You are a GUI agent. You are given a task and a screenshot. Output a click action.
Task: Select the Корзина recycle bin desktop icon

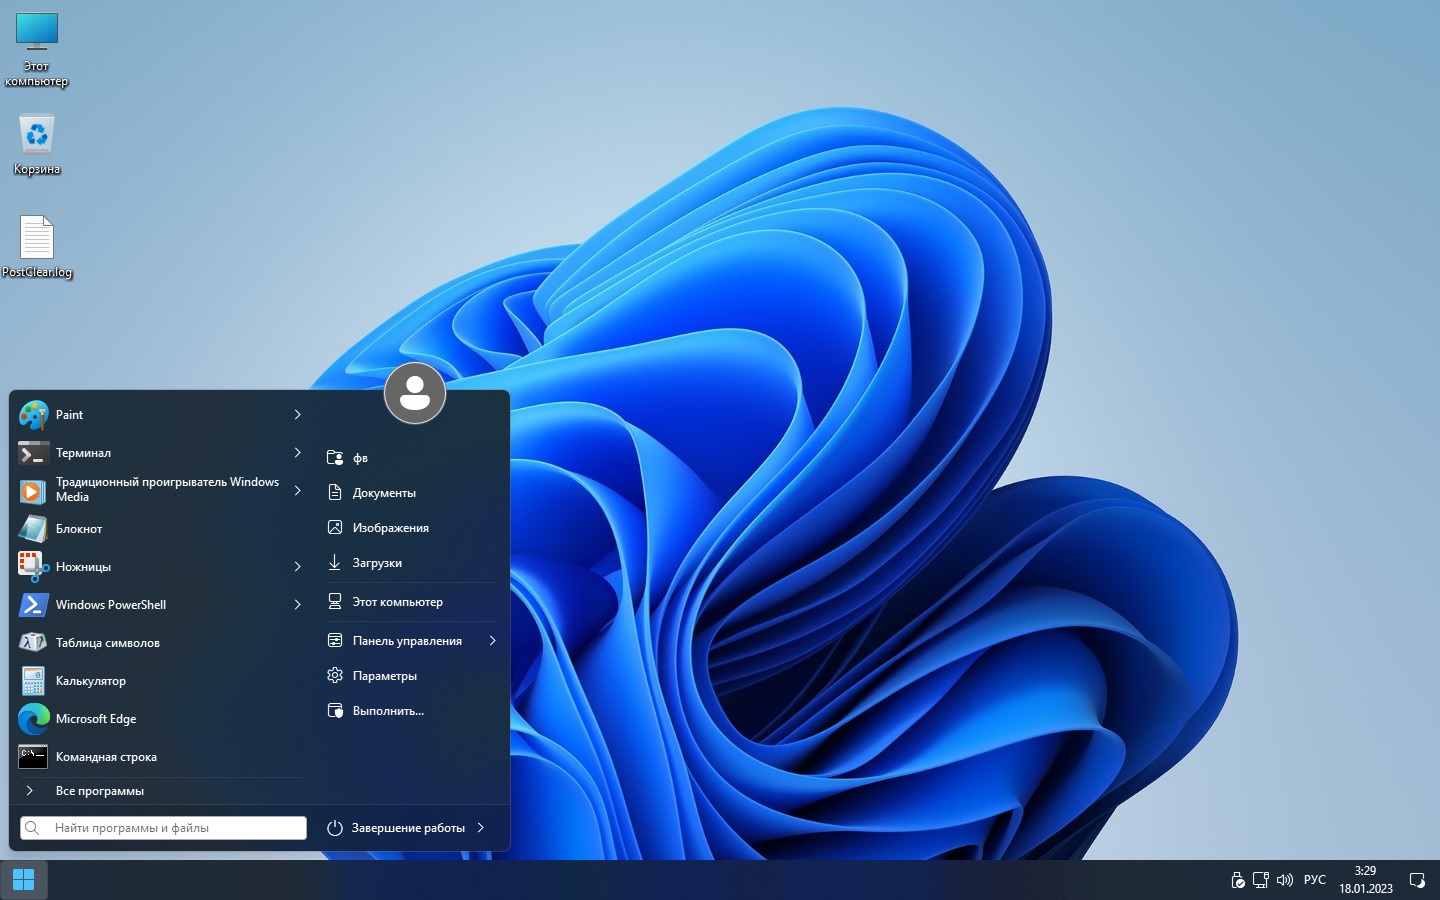(x=37, y=144)
